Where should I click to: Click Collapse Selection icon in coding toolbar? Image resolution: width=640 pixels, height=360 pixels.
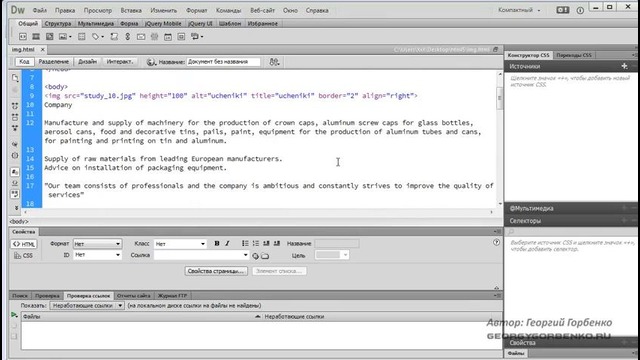(15, 117)
